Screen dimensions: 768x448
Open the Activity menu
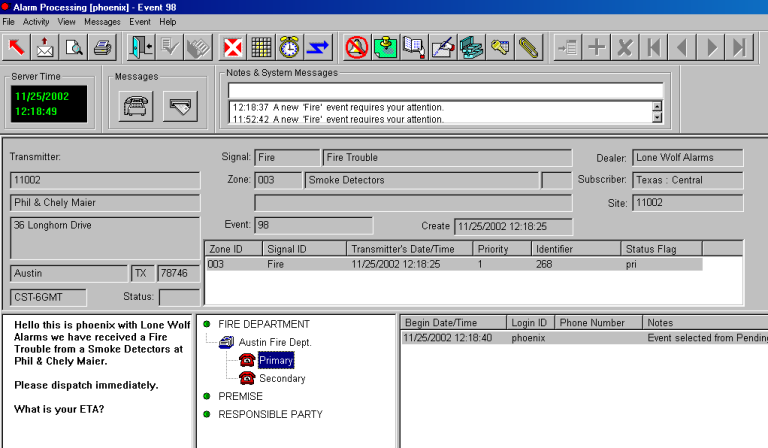point(36,21)
